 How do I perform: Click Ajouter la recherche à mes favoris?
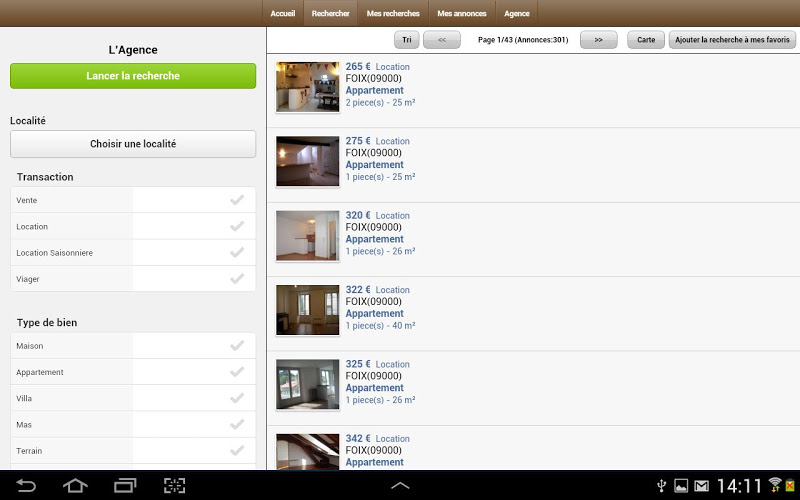732,40
